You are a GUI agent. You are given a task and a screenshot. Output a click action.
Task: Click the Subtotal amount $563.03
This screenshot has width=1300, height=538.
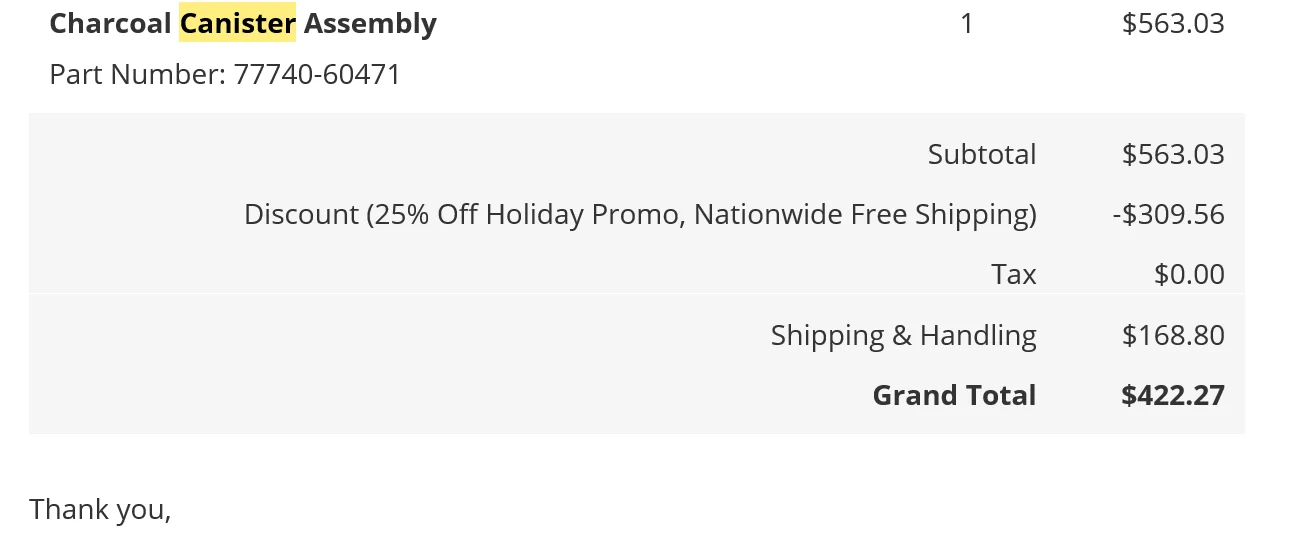coord(1173,154)
